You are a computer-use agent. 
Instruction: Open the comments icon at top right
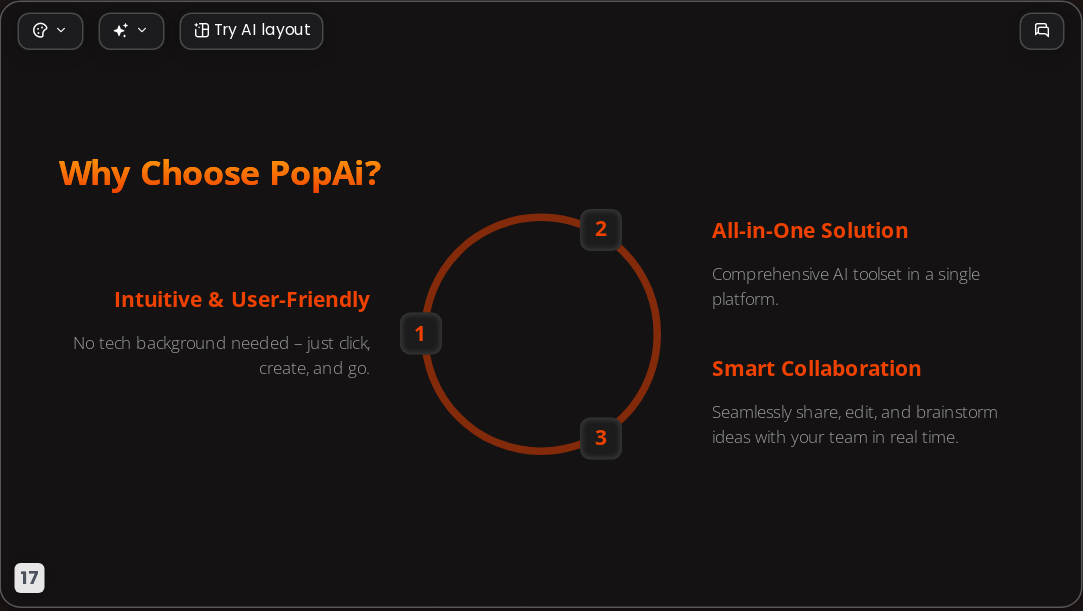point(1042,30)
